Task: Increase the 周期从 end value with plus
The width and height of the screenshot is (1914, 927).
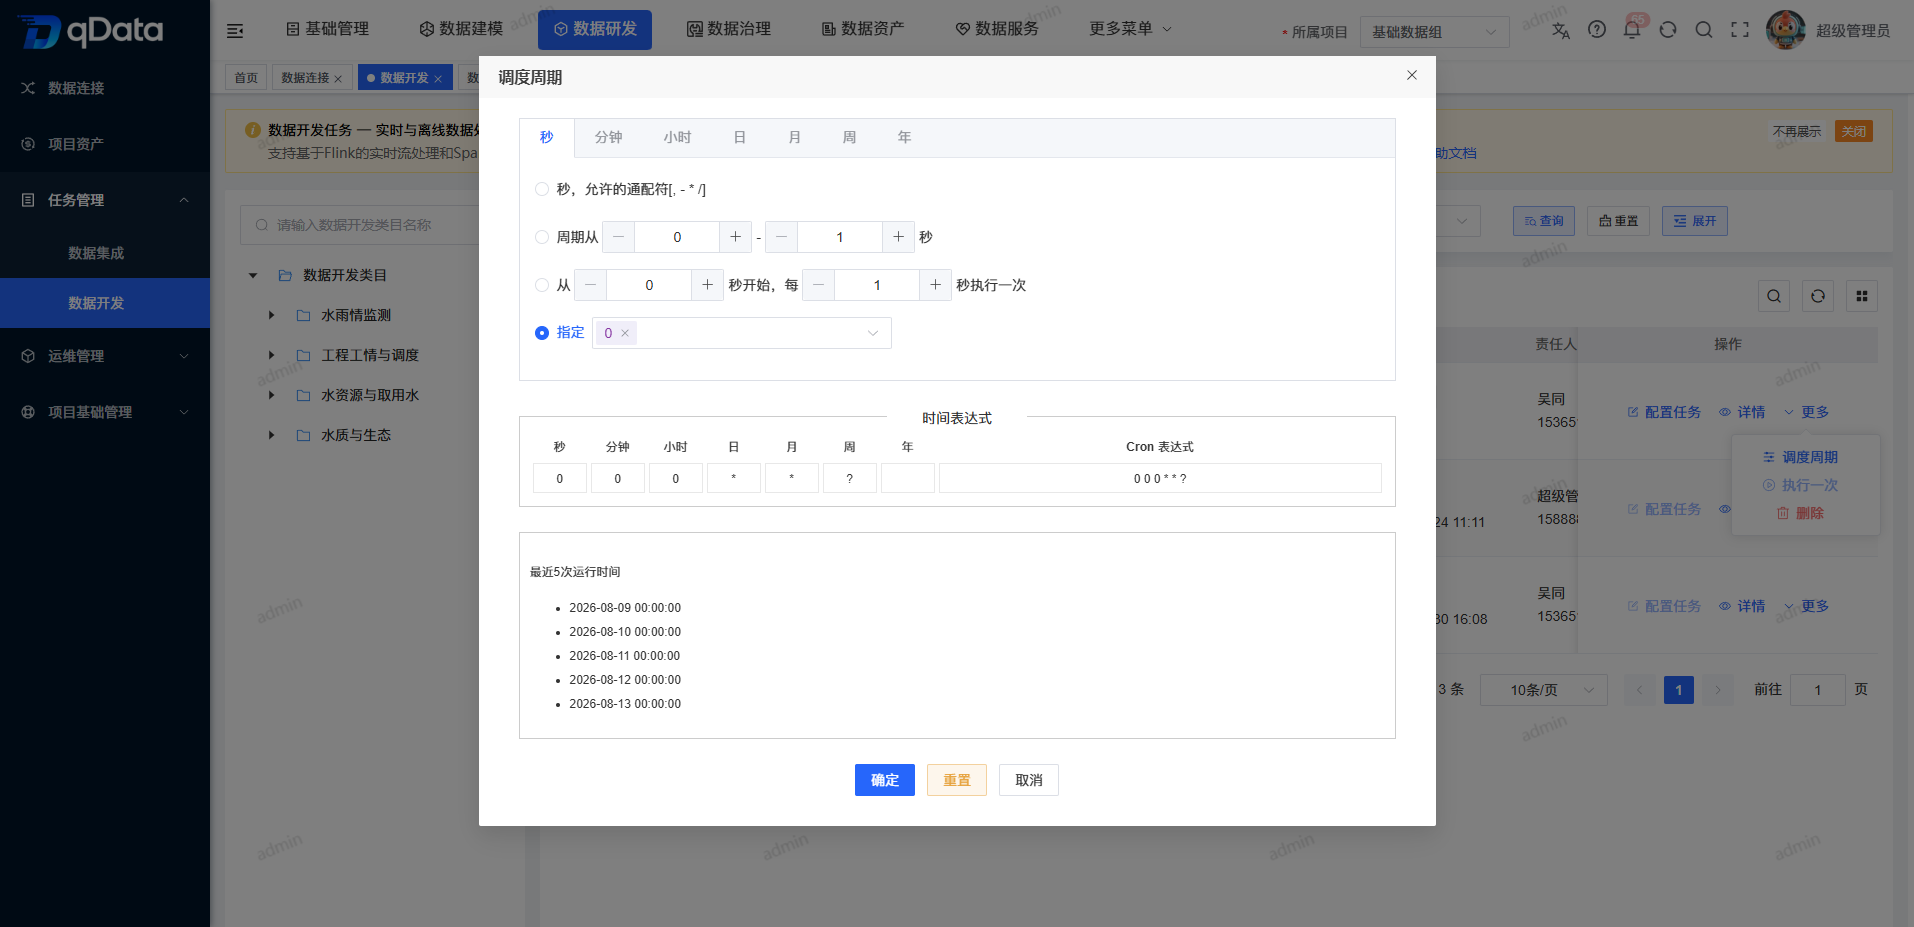Action: [898, 237]
